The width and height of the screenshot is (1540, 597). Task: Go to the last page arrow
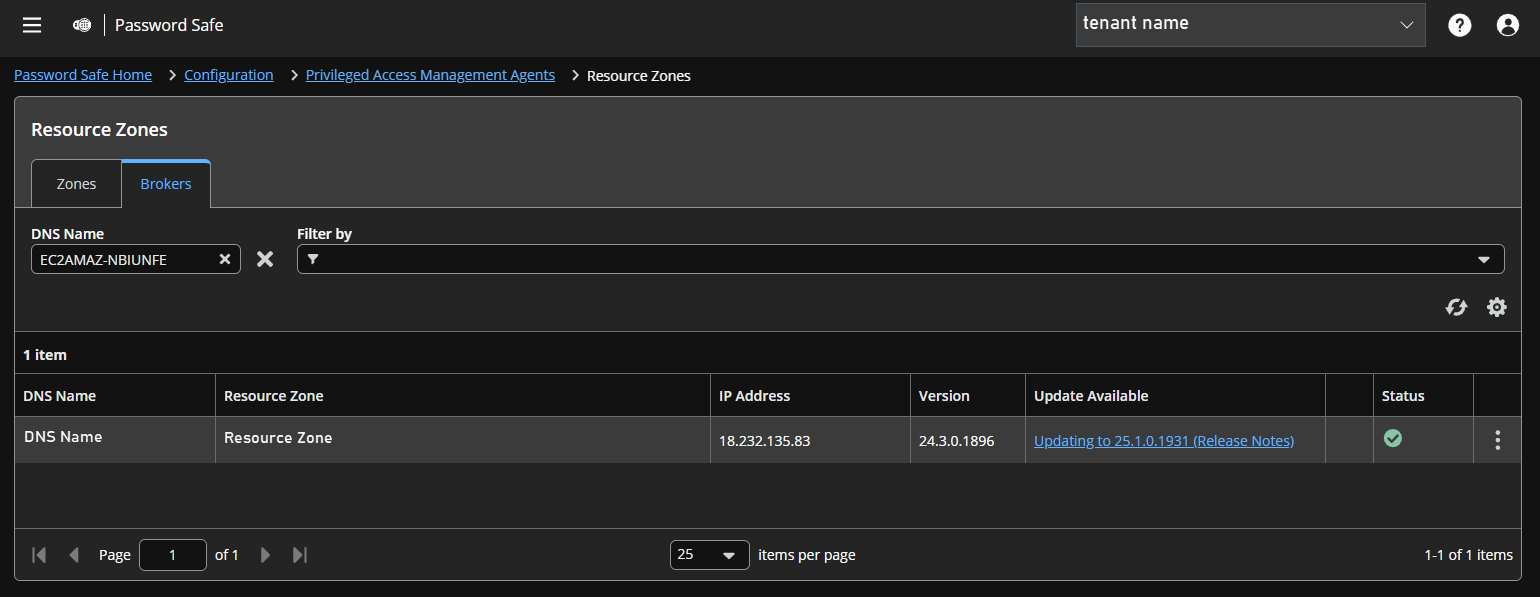[299, 554]
